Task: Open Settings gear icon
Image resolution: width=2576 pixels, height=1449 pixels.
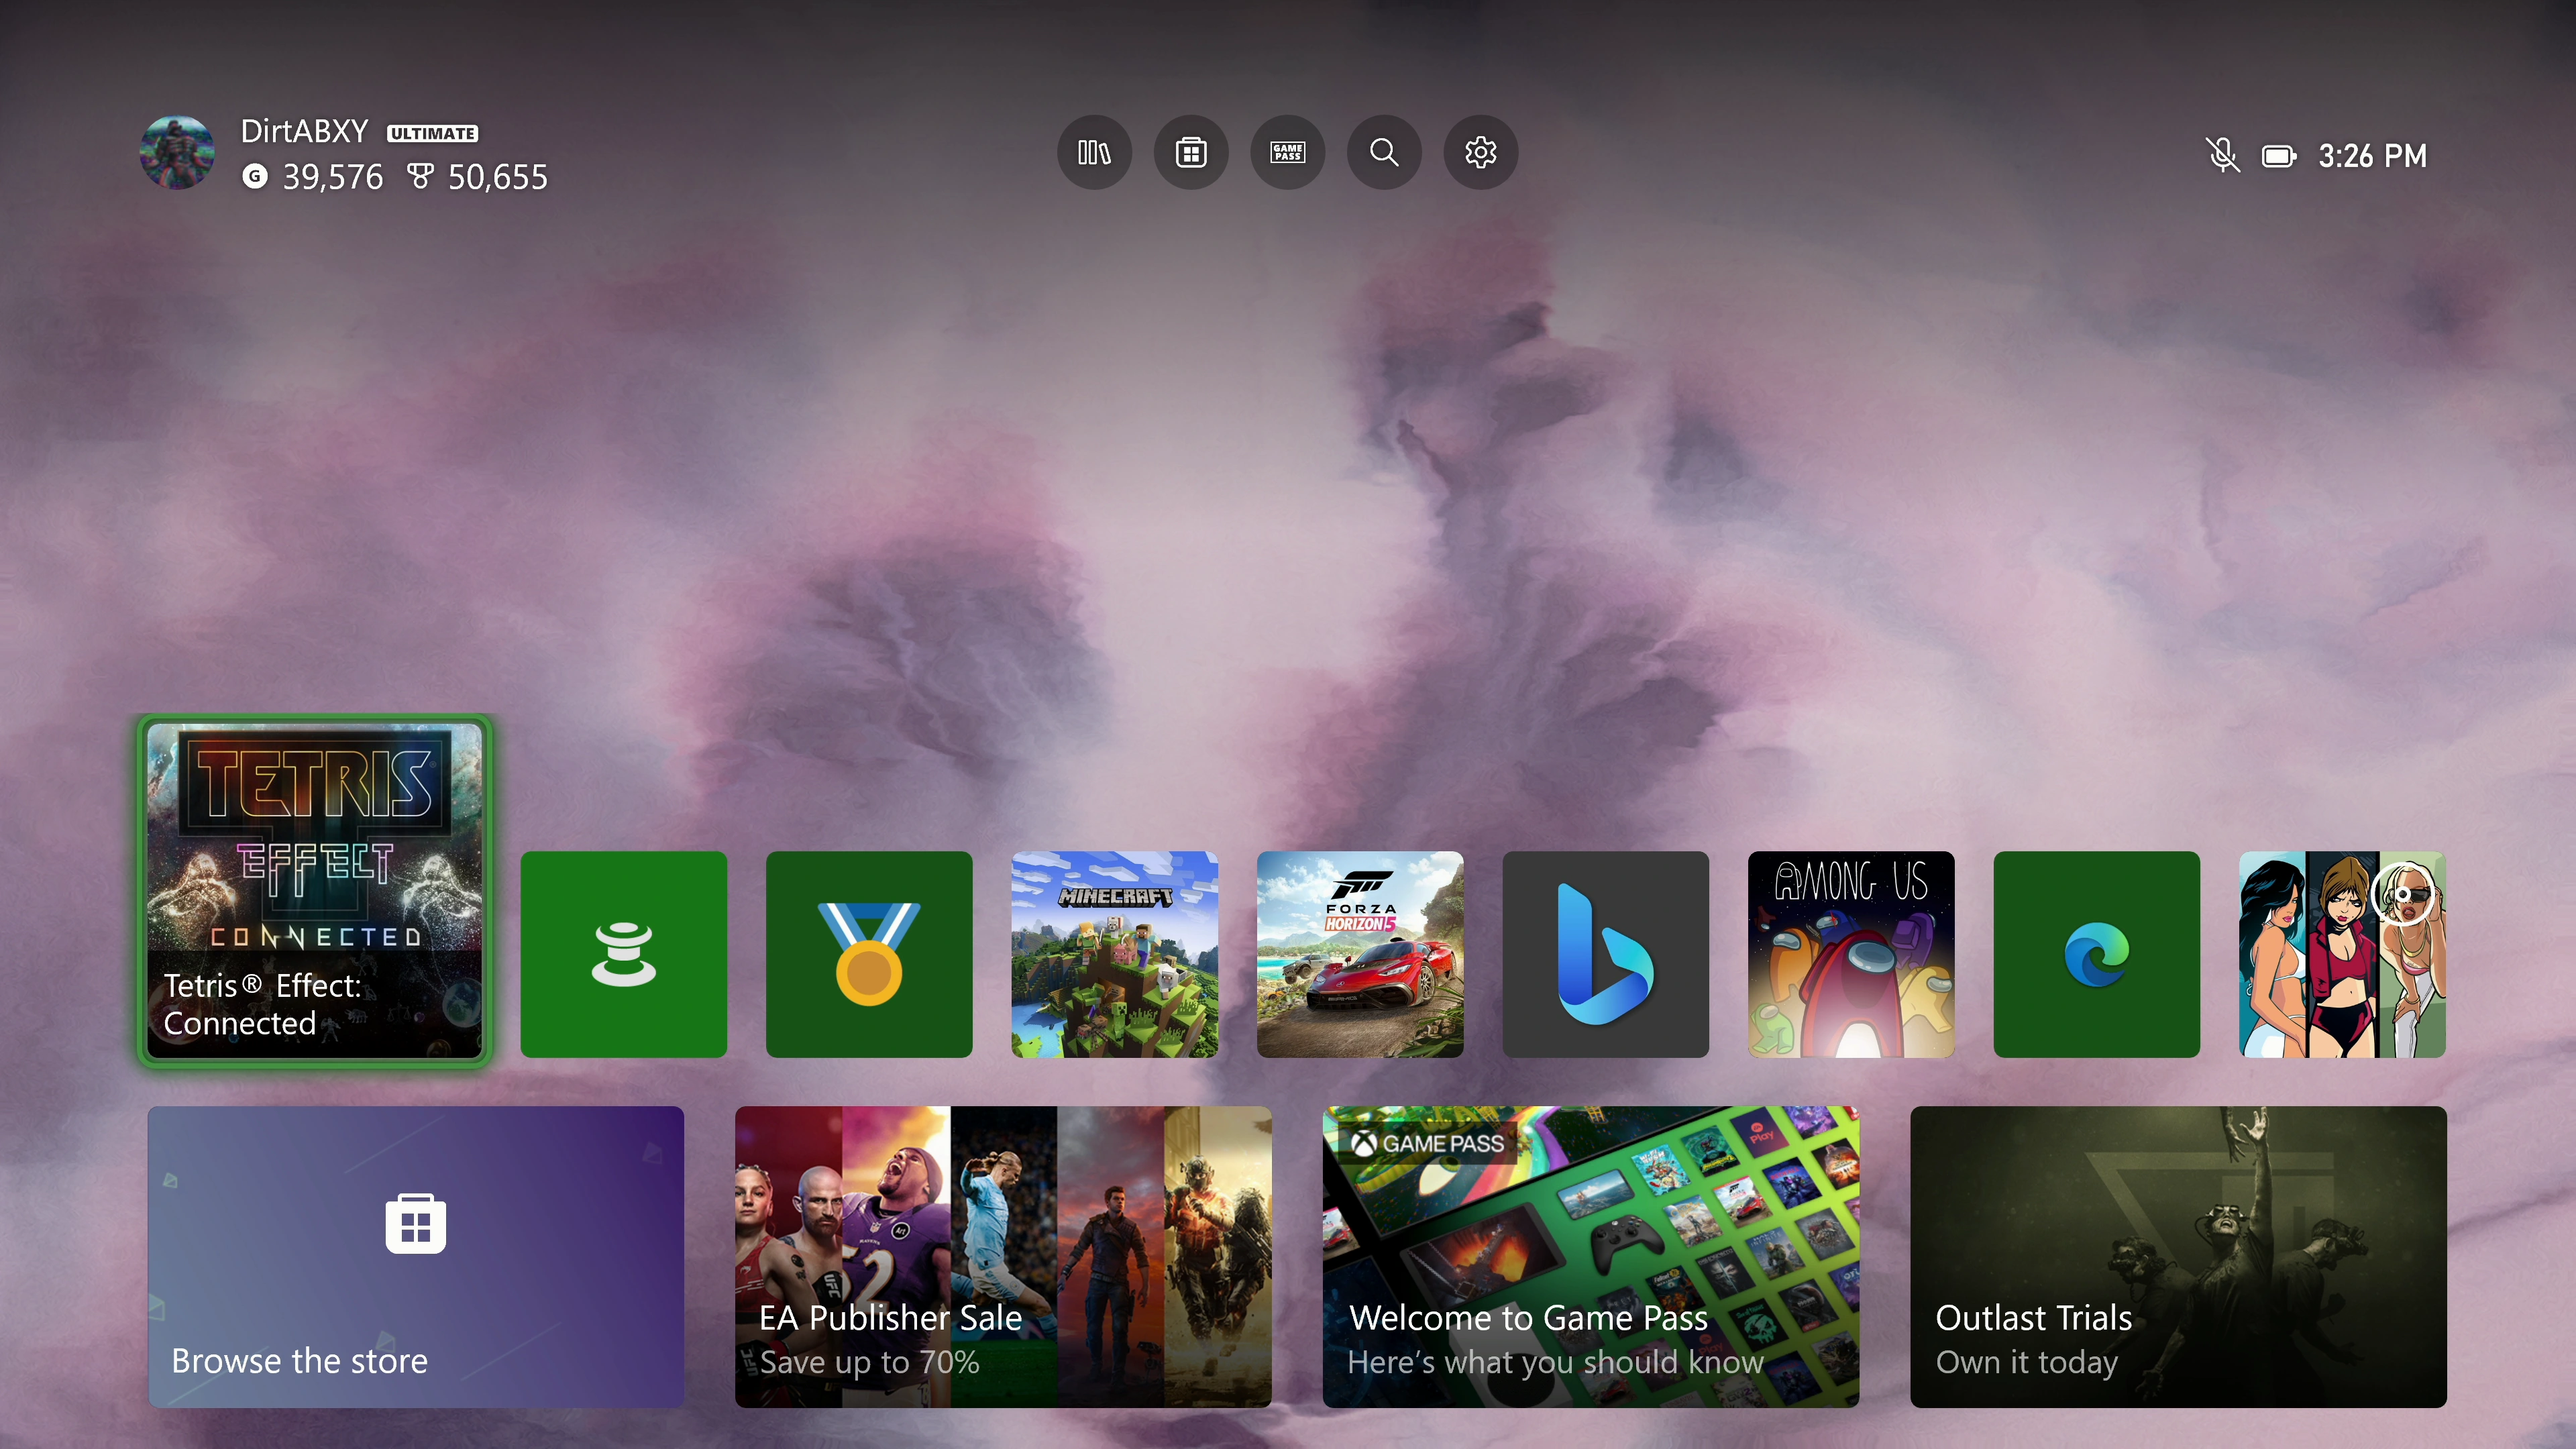Action: tap(1480, 152)
